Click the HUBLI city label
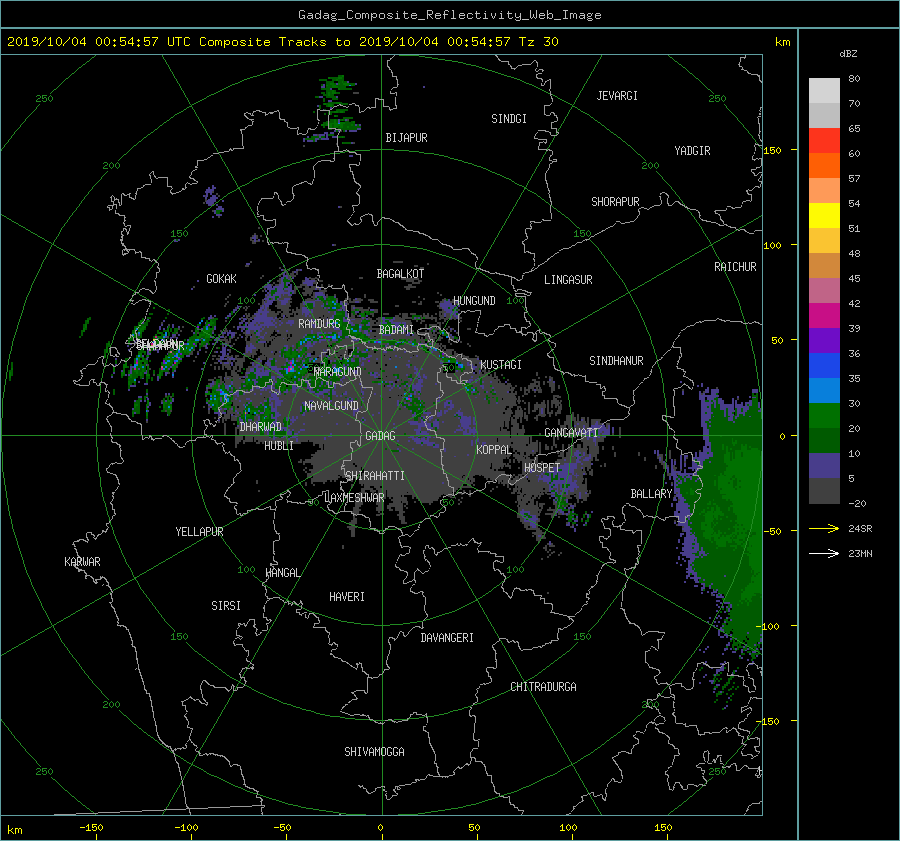Screen dimensions: 900x841 [x=279, y=446]
